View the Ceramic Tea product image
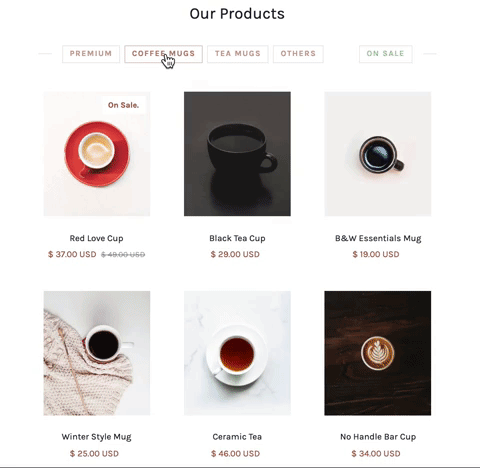This screenshot has height=468, width=480. [237, 353]
